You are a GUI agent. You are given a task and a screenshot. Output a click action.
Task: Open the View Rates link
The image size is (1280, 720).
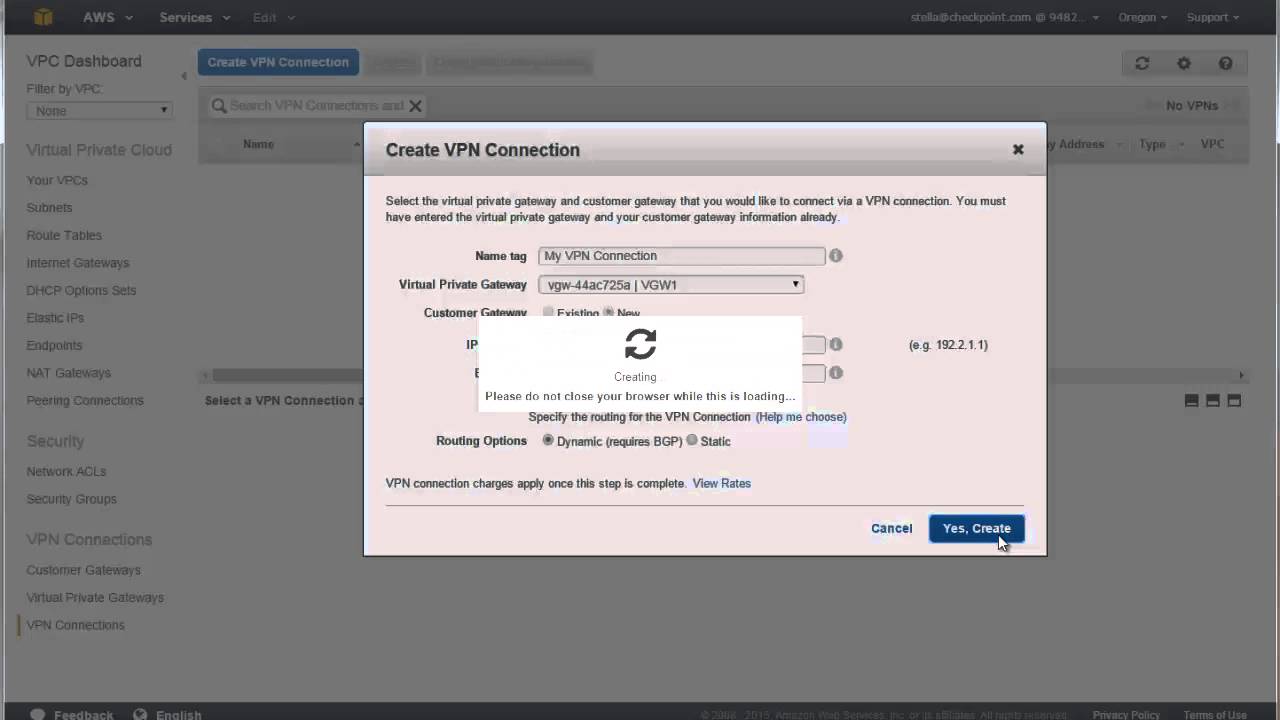[x=722, y=483]
